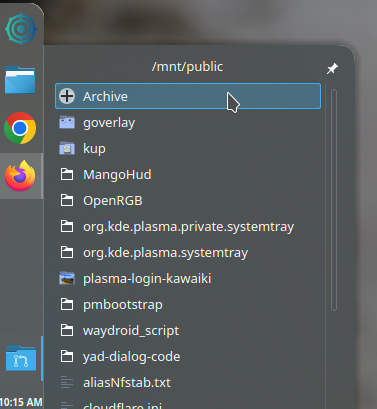Open the pmbootstrap folder

click(188, 304)
